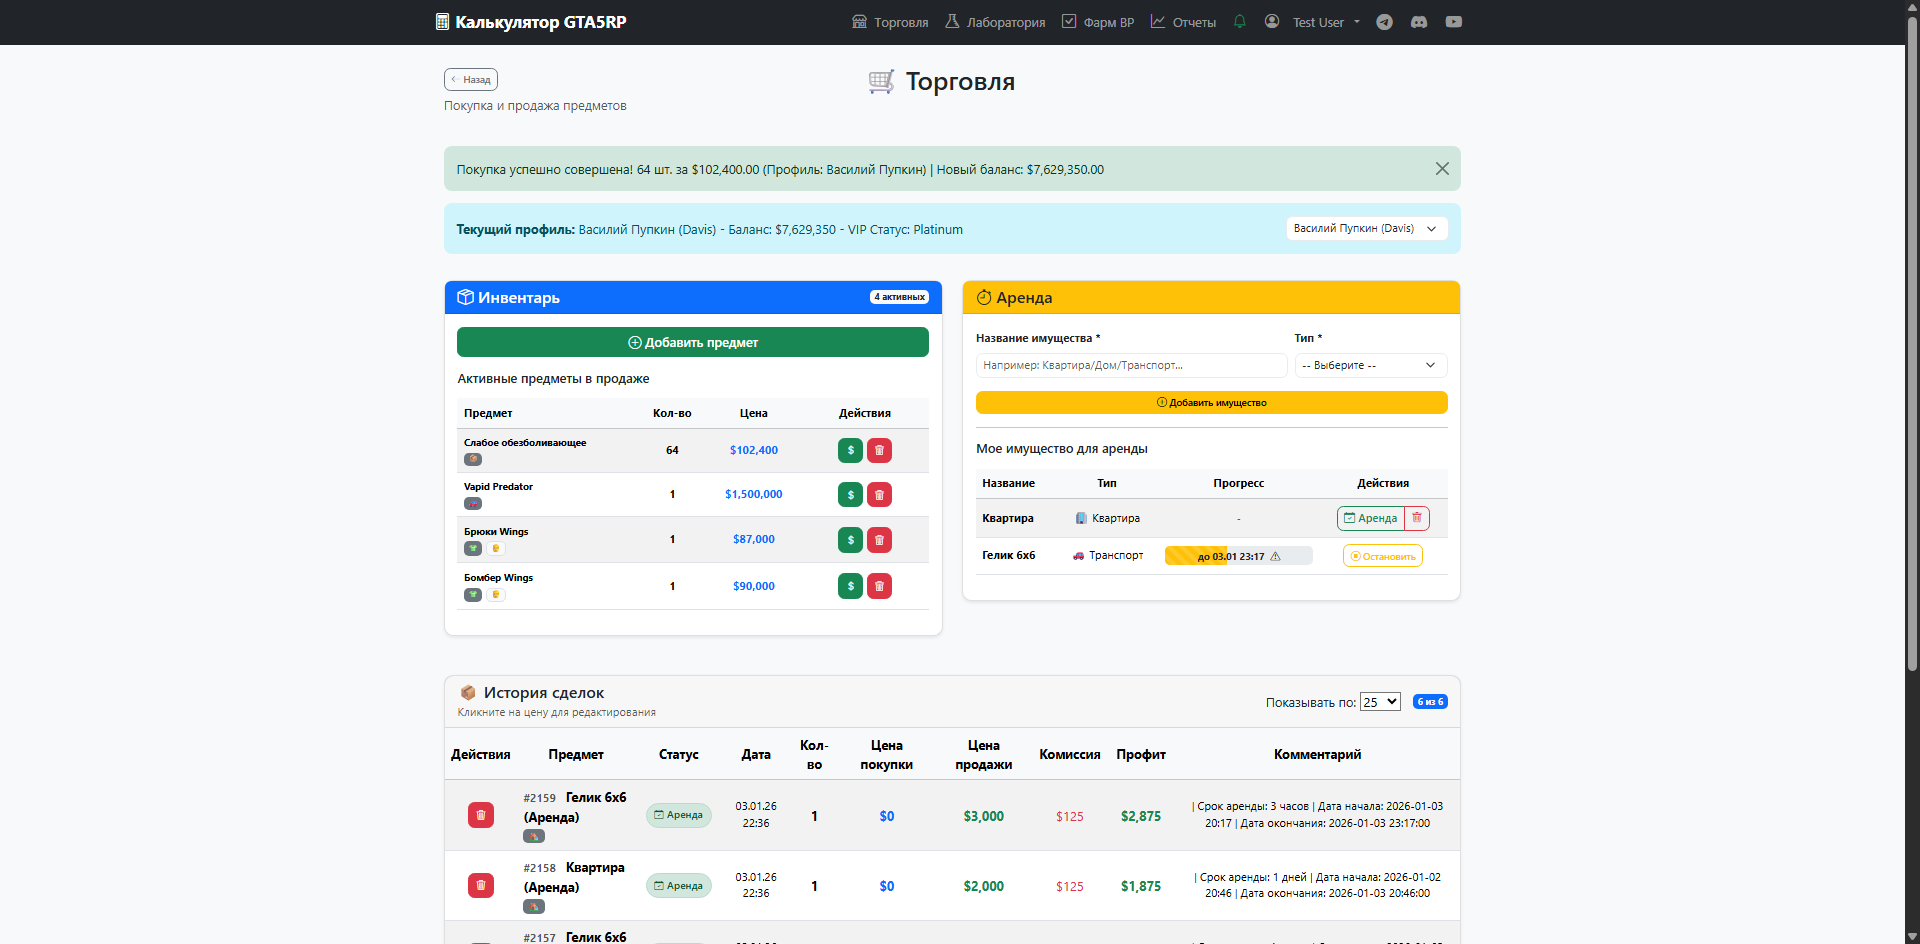Delete Брюки Wings from inventory
Image resolution: width=1920 pixels, height=944 pixels.
879,540
